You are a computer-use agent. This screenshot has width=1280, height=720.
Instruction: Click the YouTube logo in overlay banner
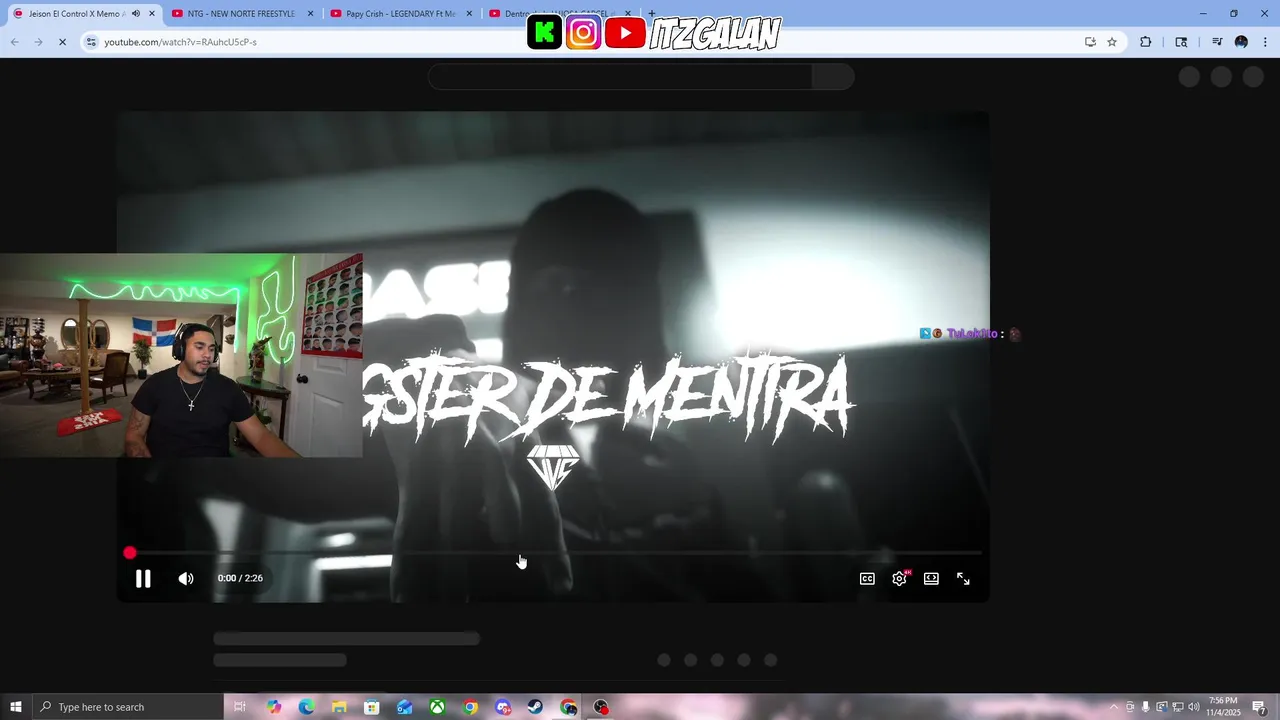(624, 33)
